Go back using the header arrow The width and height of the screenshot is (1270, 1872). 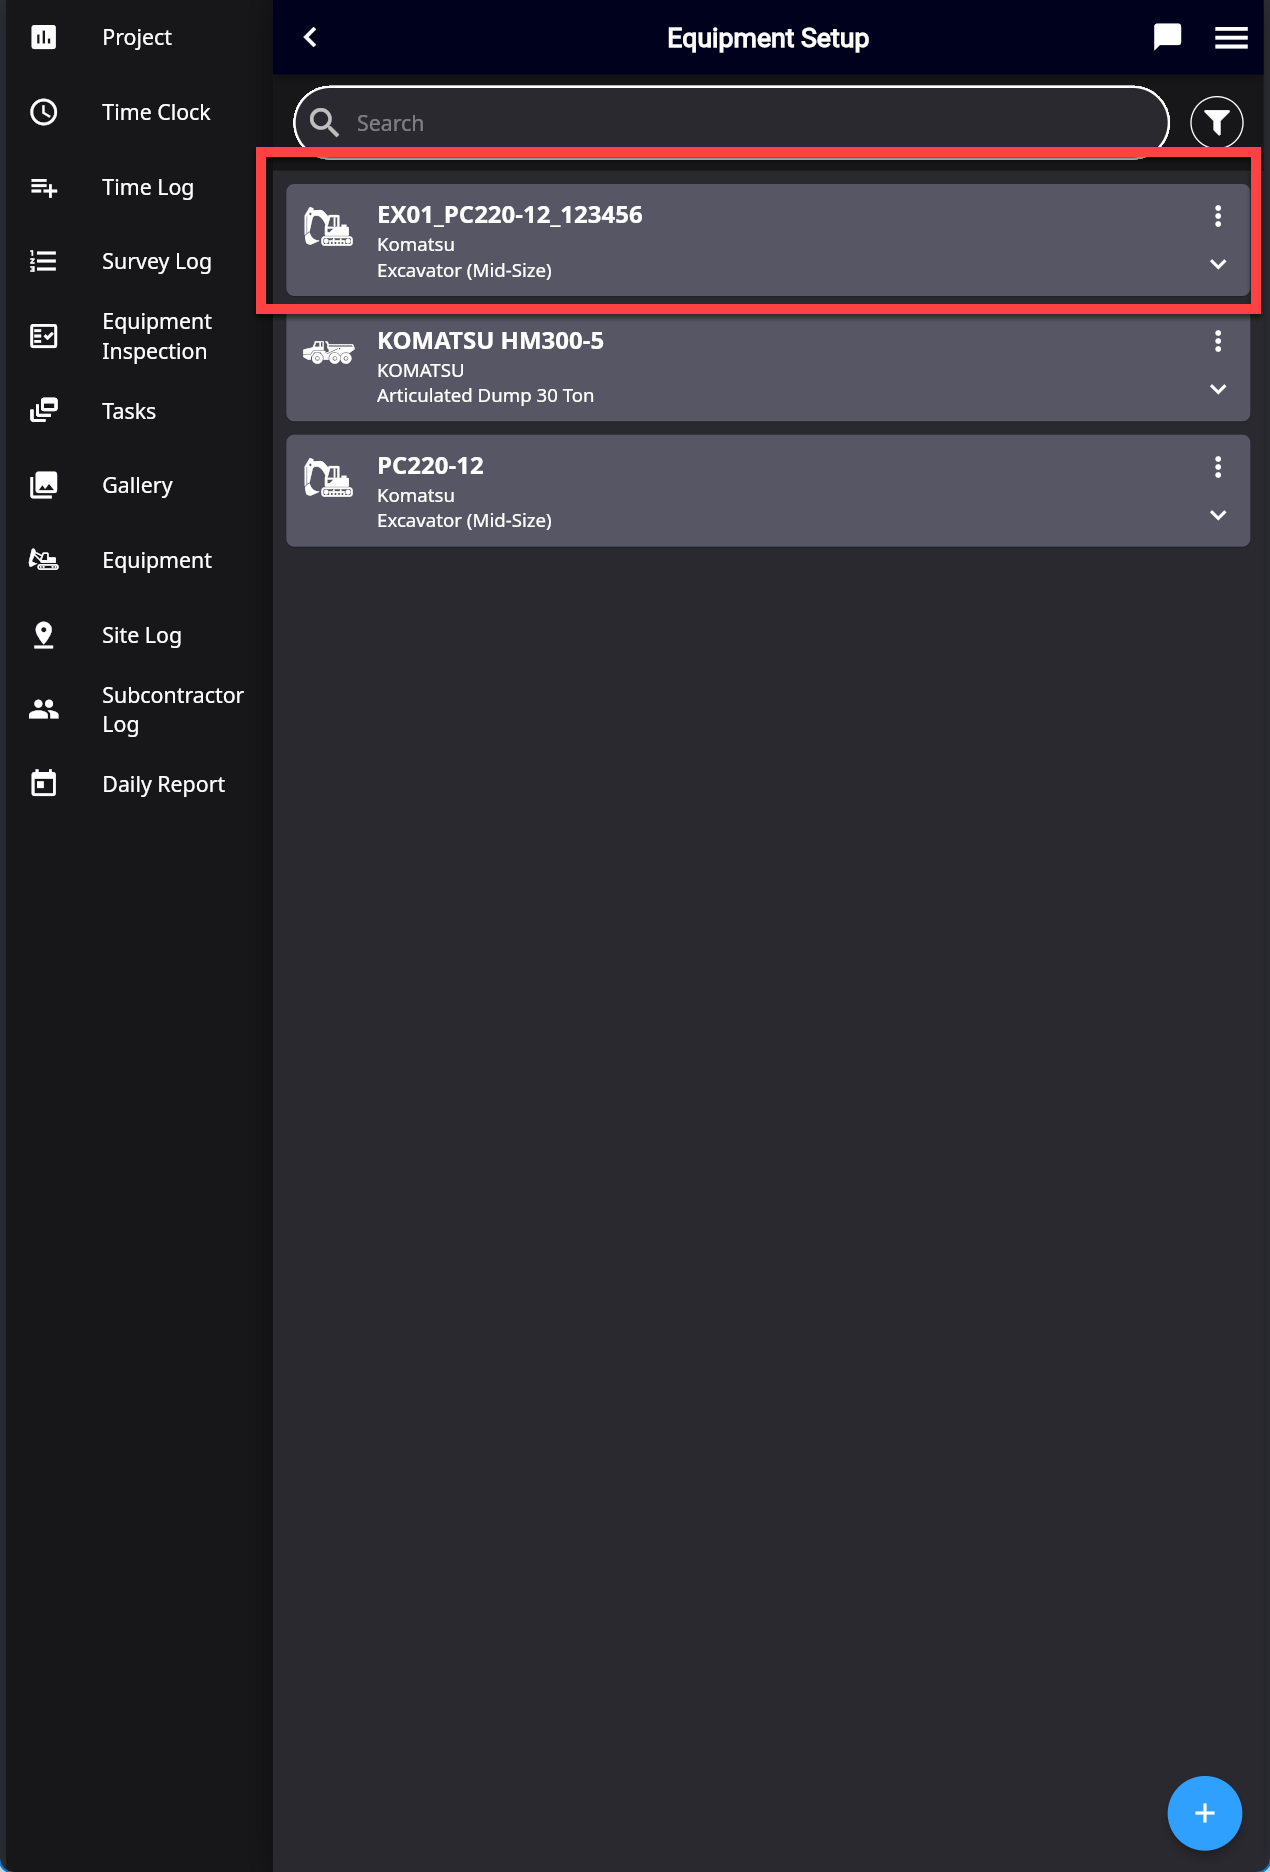310,38
